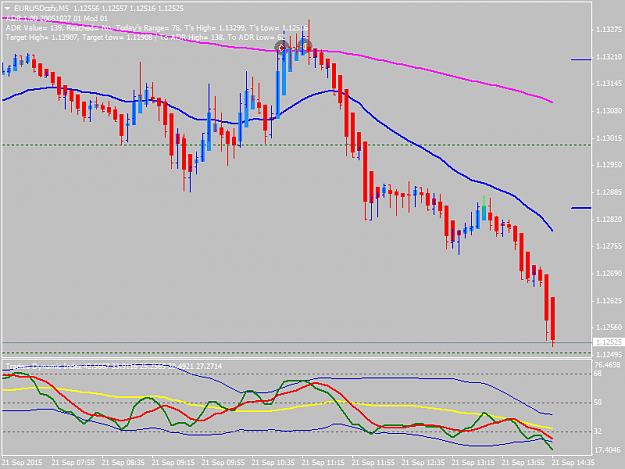Open the chart menu triangle beside EURUSDcsfx

[x=7, y=8]
